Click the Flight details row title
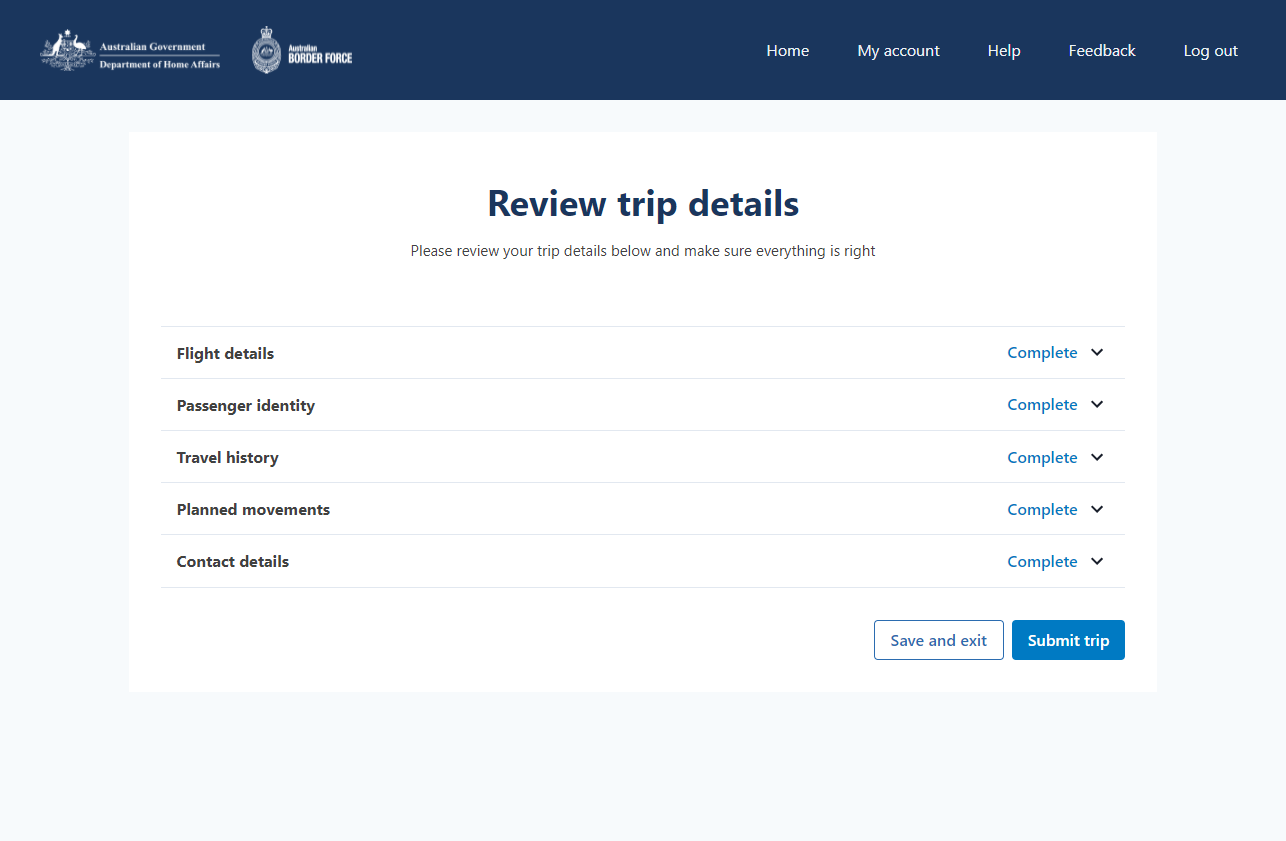This screenshot has width=1286, height=841. pyautogui.click(x=225, y=354)
